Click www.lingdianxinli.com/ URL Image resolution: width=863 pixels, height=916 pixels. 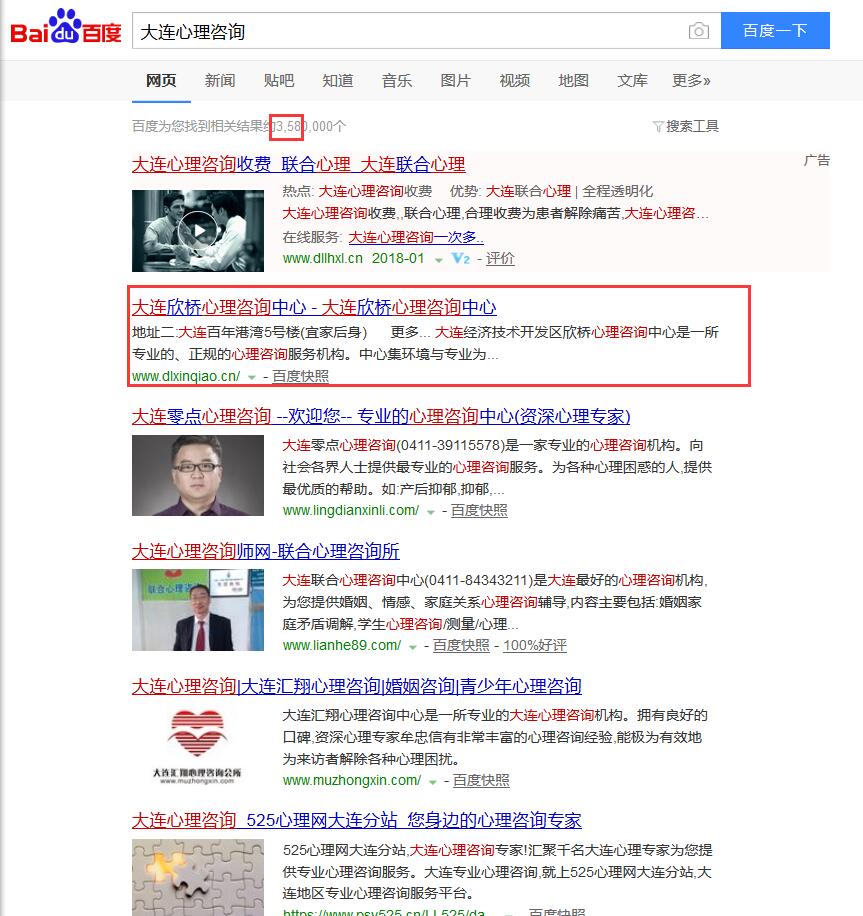click(351, 510)
